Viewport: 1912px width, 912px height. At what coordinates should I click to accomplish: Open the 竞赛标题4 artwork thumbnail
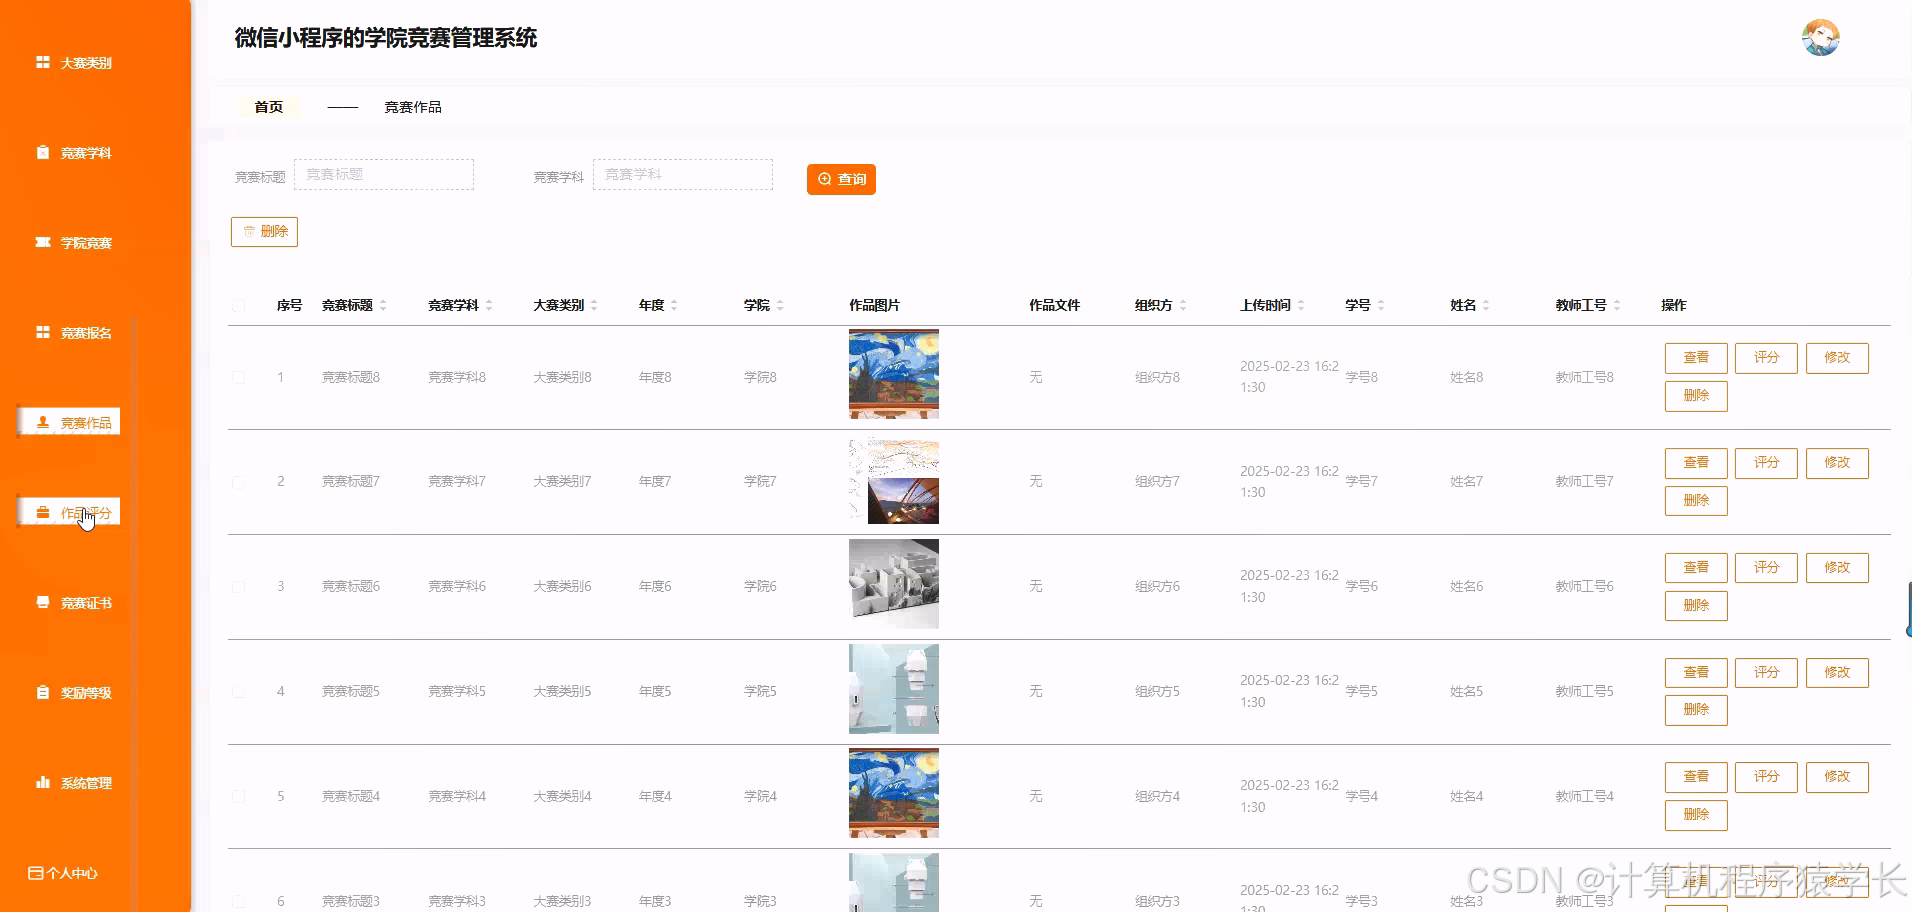tap(894, 793)
